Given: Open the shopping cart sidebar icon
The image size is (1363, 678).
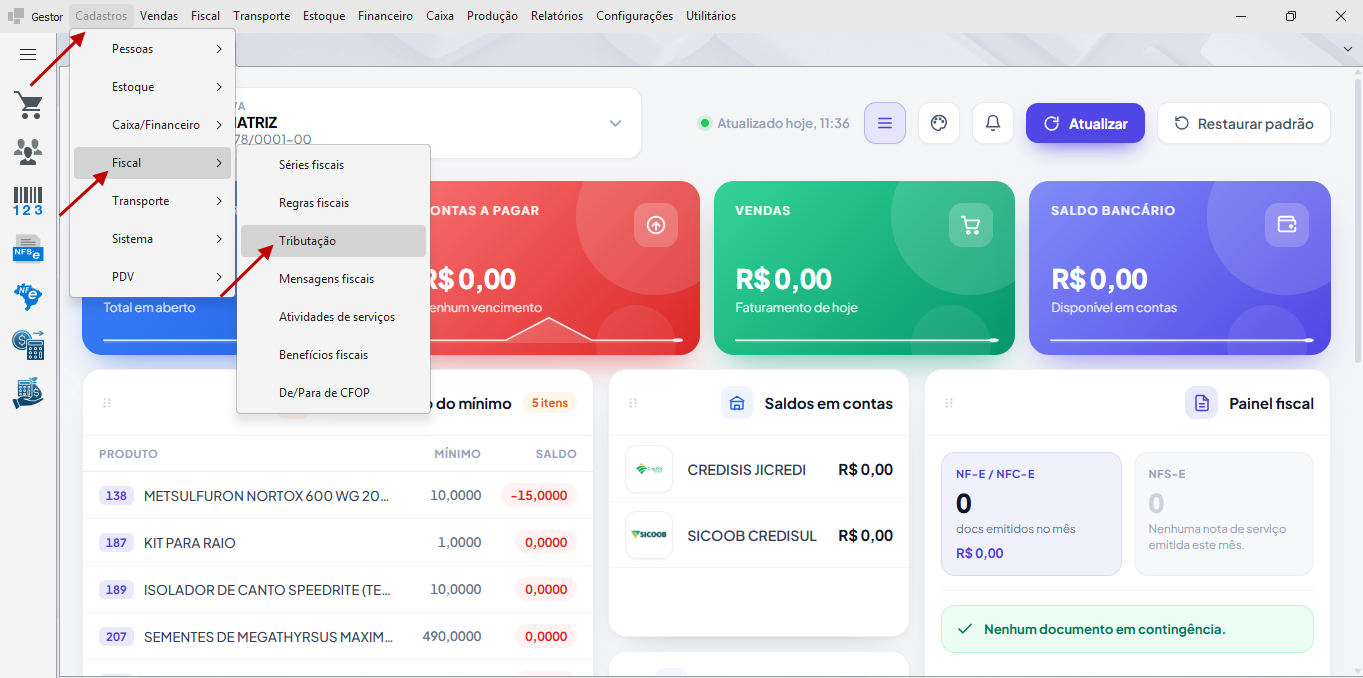Looking at the screenshot, I should coord(28,104).
